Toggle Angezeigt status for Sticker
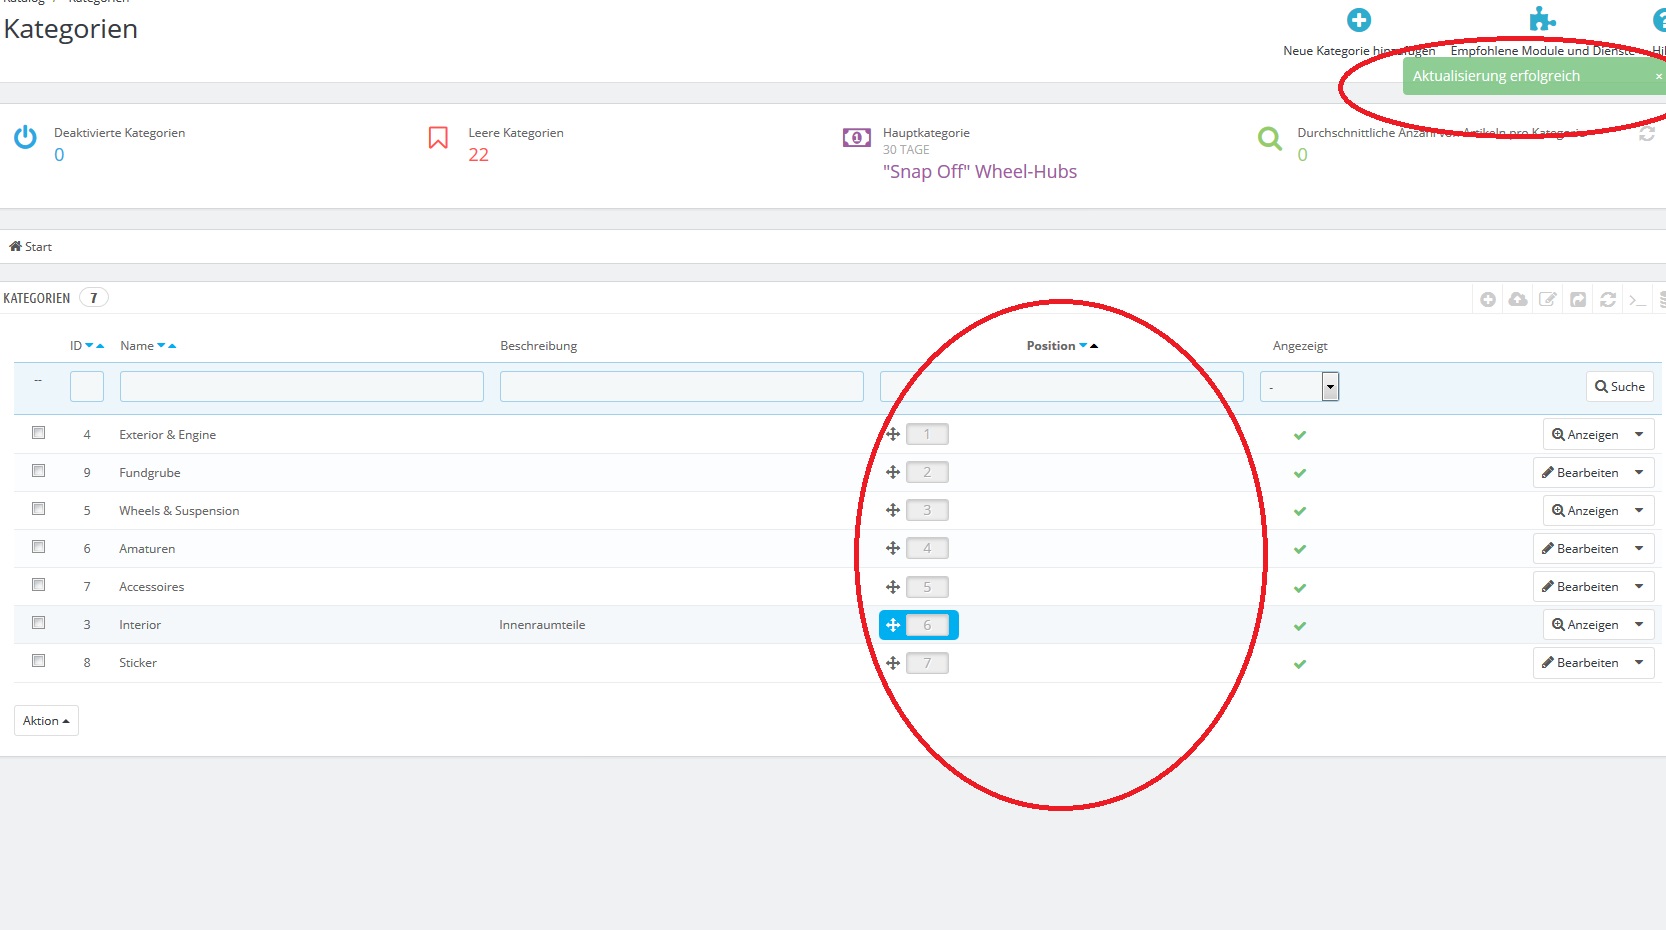 point(1300,664)
